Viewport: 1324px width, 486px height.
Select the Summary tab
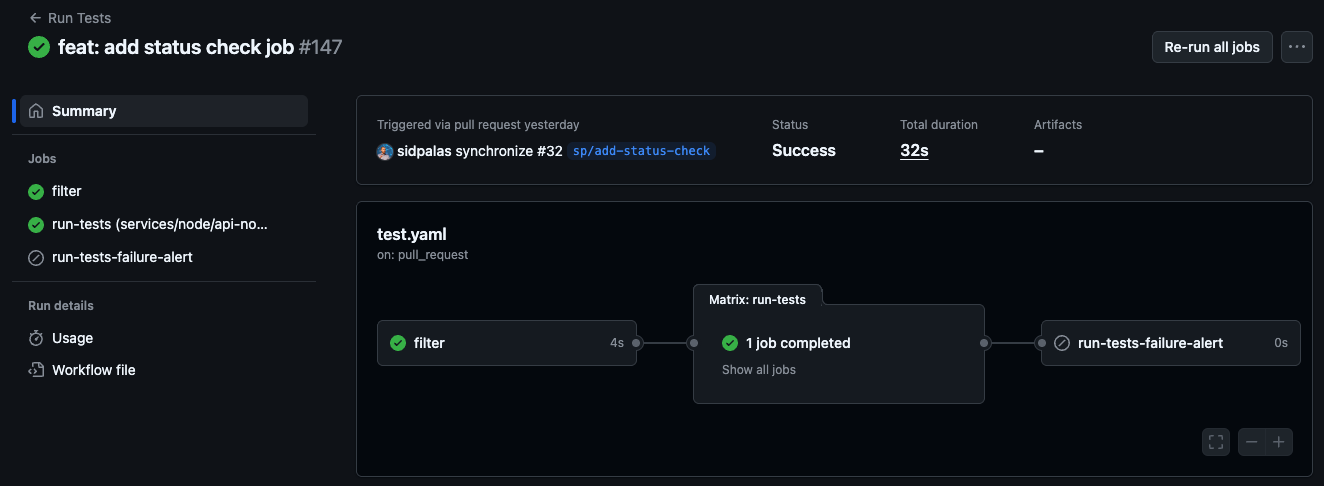(x=164, y=111)
